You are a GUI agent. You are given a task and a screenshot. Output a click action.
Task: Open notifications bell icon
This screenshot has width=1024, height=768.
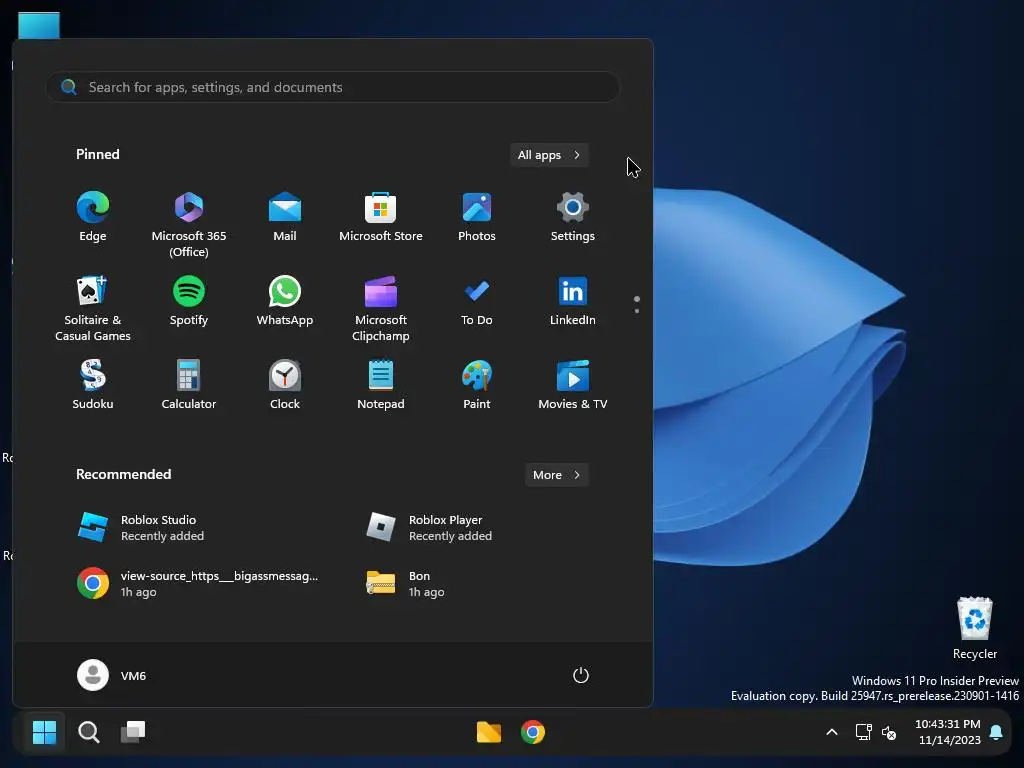coord(996,732)
